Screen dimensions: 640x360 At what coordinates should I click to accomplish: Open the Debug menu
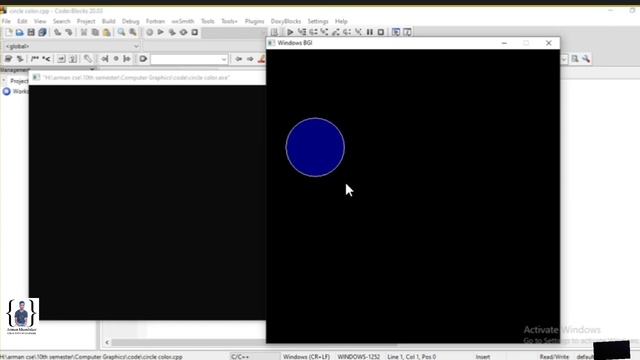click(131, 21)
